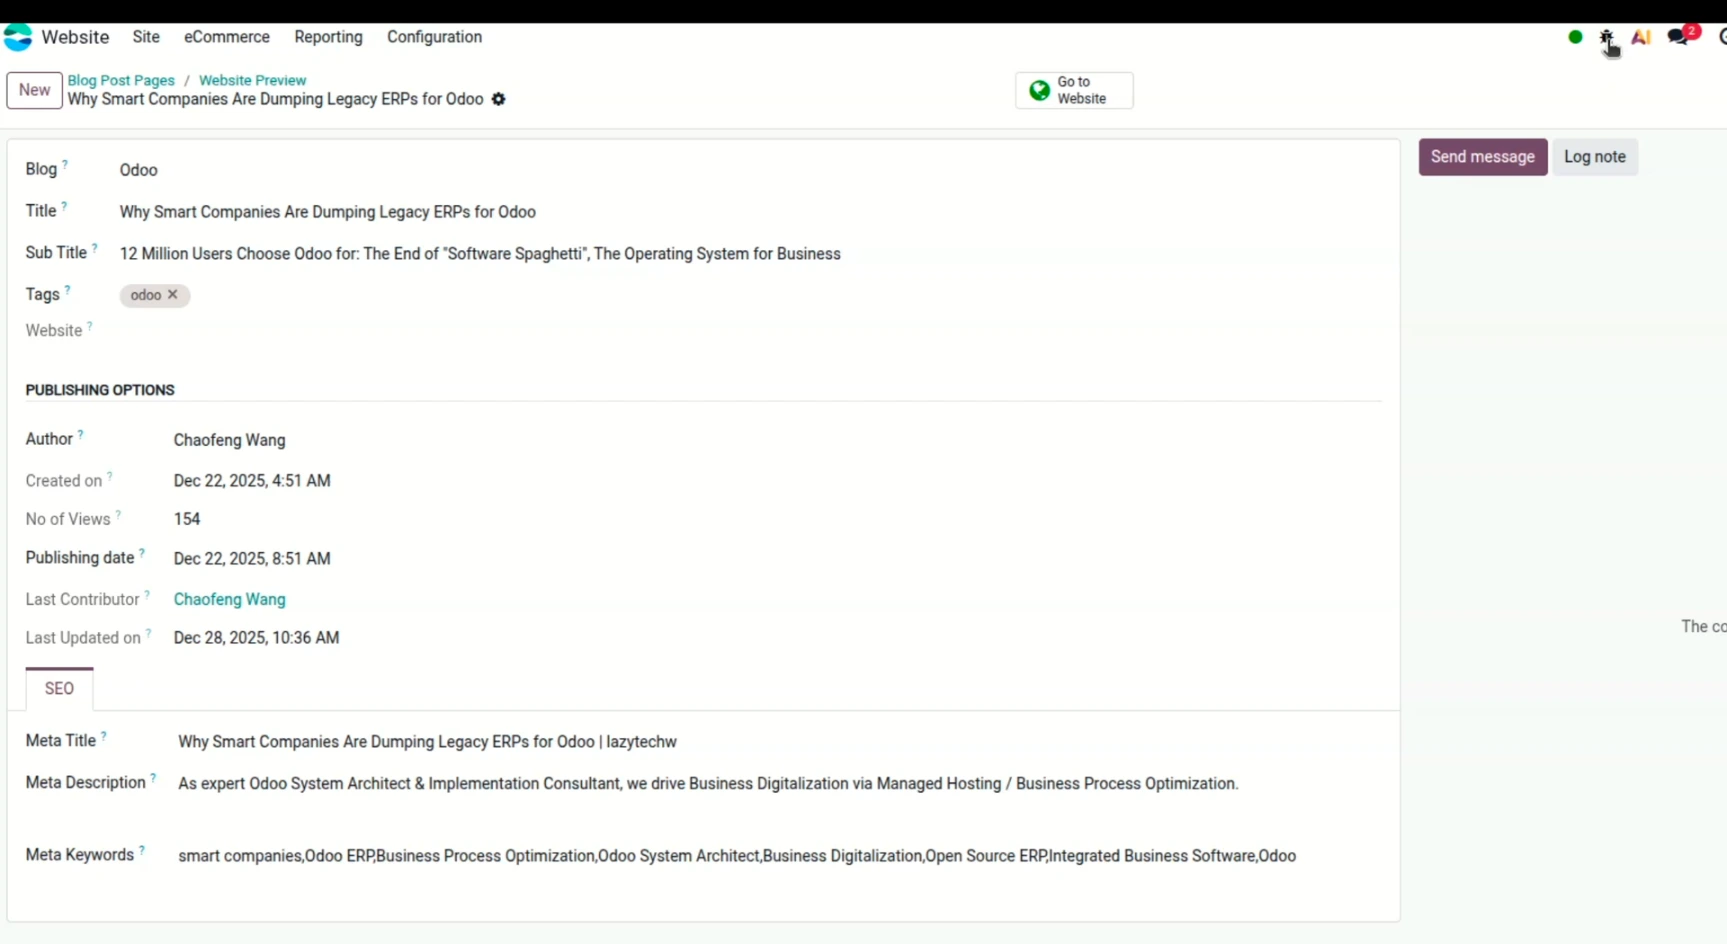
Task: Open the AI assistant icon
Action: pos(1641,38)
